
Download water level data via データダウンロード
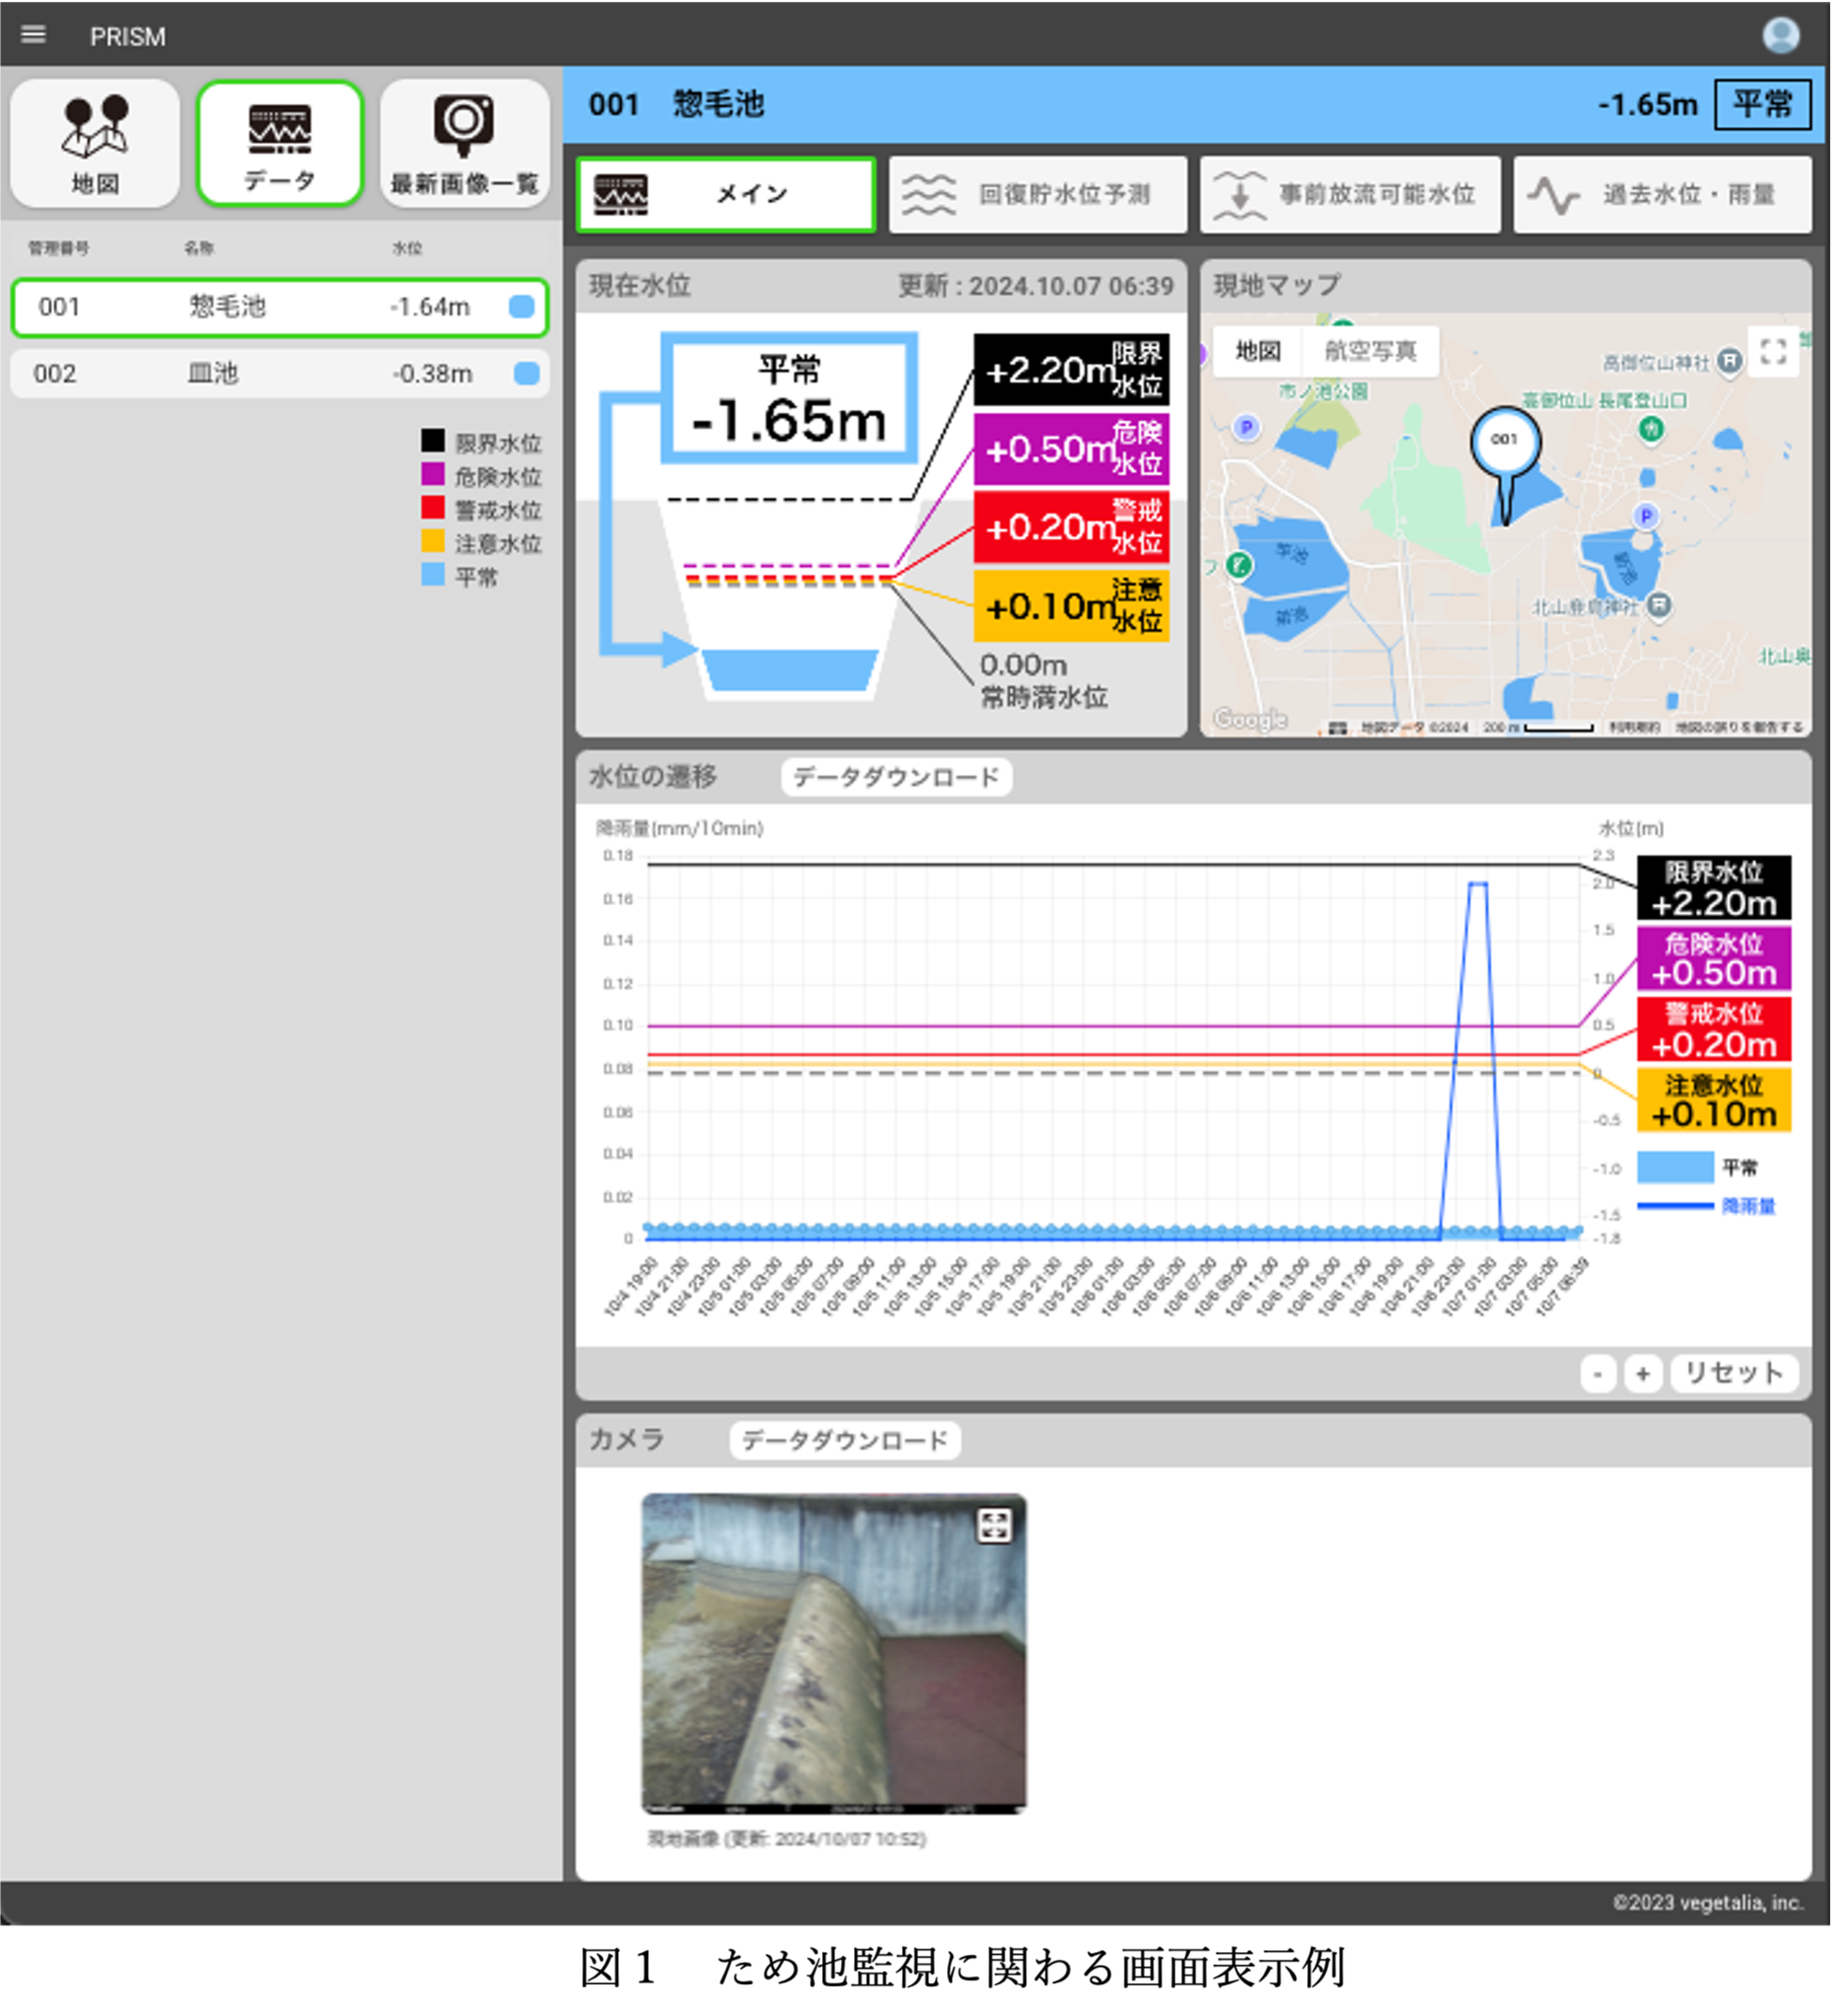[x=895, y=777]
